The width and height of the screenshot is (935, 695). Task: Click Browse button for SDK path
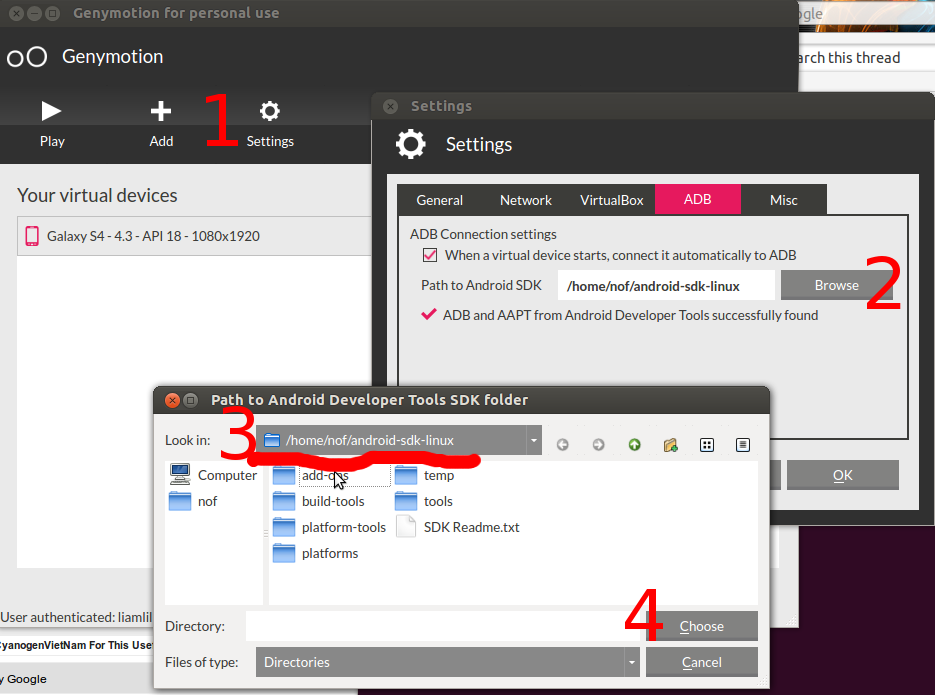837,286
